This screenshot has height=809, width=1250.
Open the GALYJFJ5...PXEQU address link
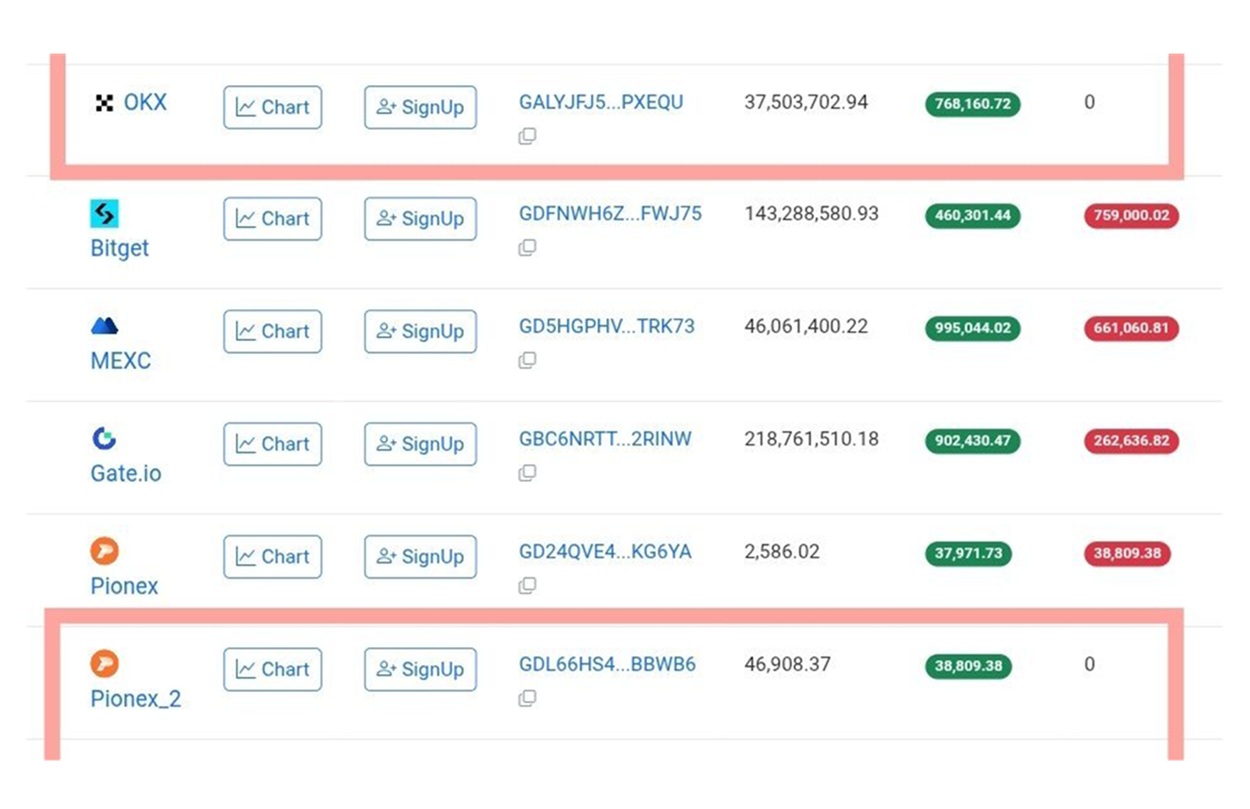pos(600,102)
